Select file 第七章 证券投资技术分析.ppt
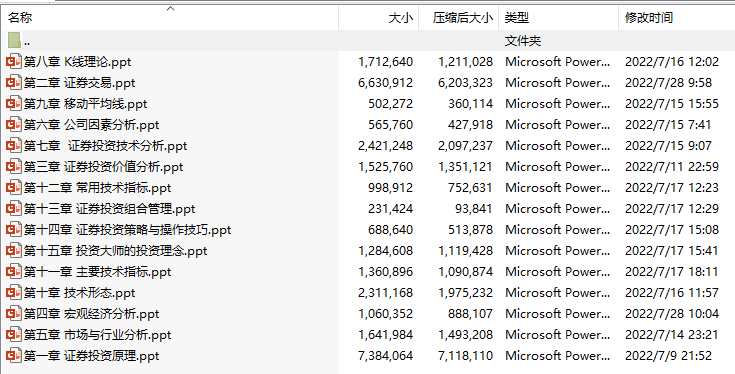The width and height of the screenshot is (735, 374). click(x=105, y=146)
